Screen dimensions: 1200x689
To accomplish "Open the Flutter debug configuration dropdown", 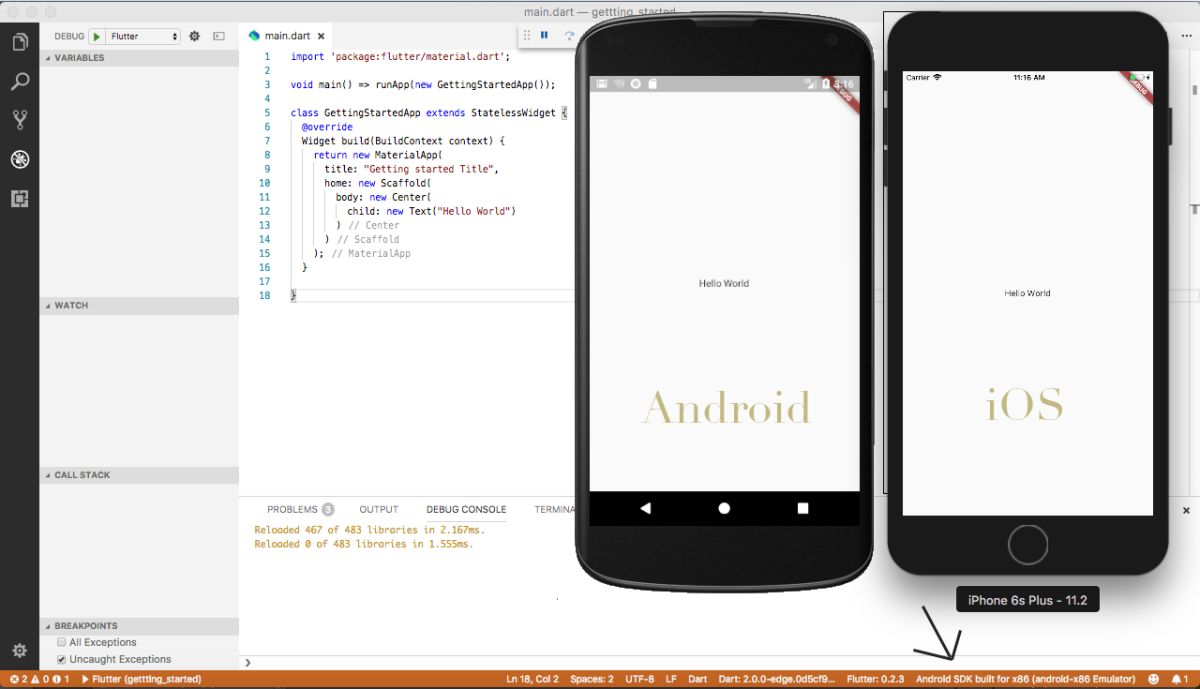I will click(143, 36).
